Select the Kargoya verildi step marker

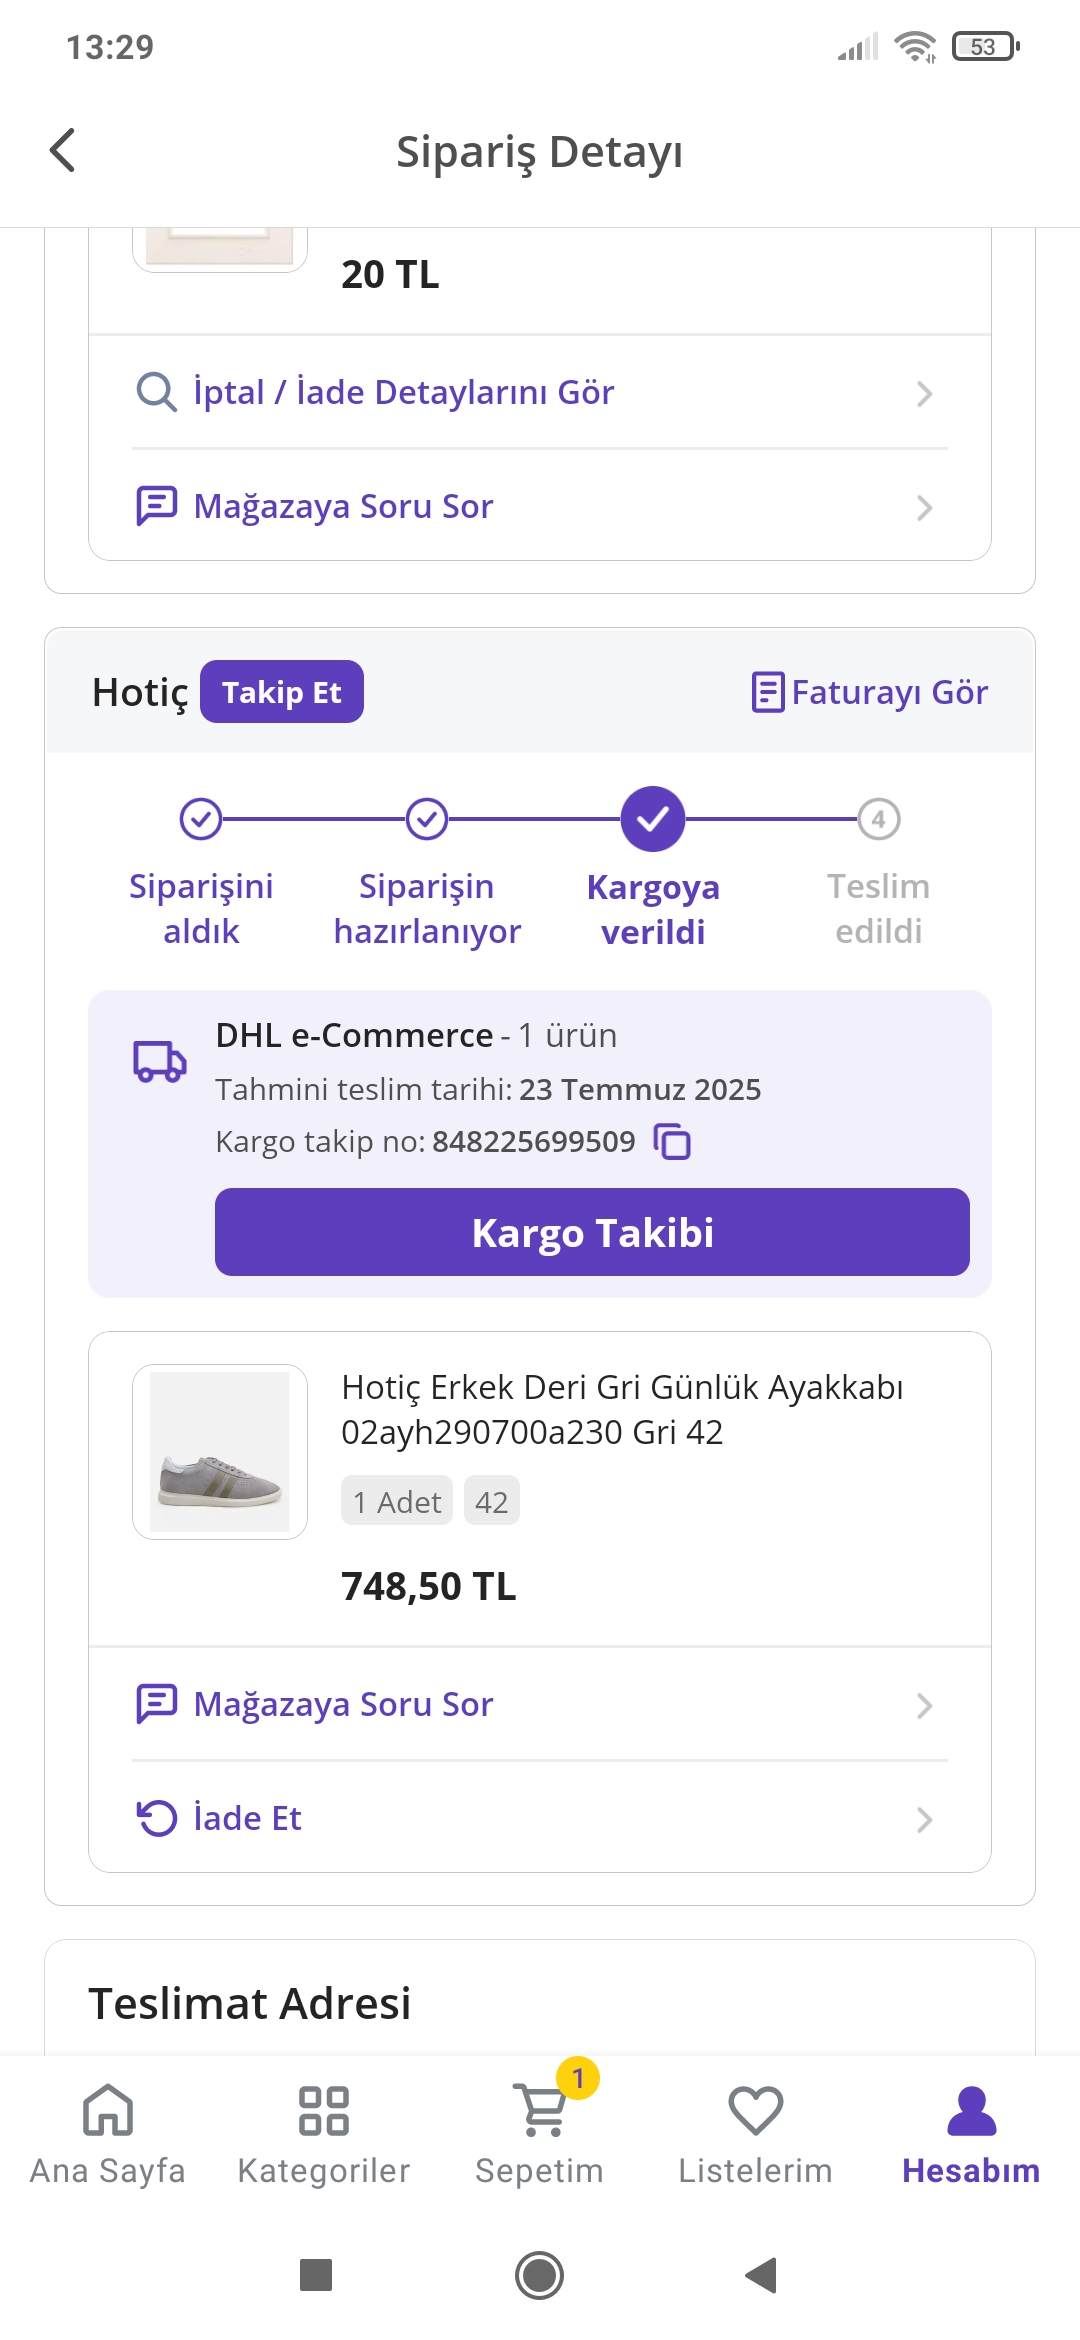click(653, 819)
